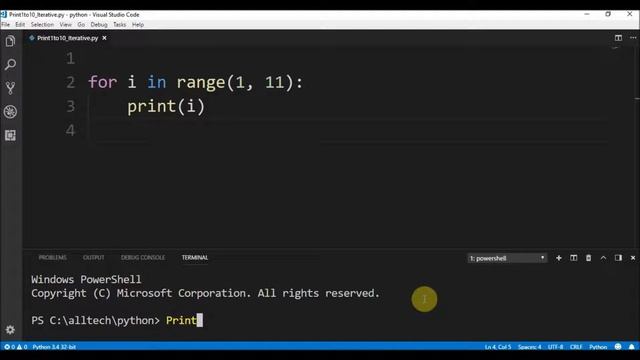The width and height of the screenshot is (640, 360).
Task: Click 'print(i)' on line 3
Action: pyautogui.click(x=166, y=107)
